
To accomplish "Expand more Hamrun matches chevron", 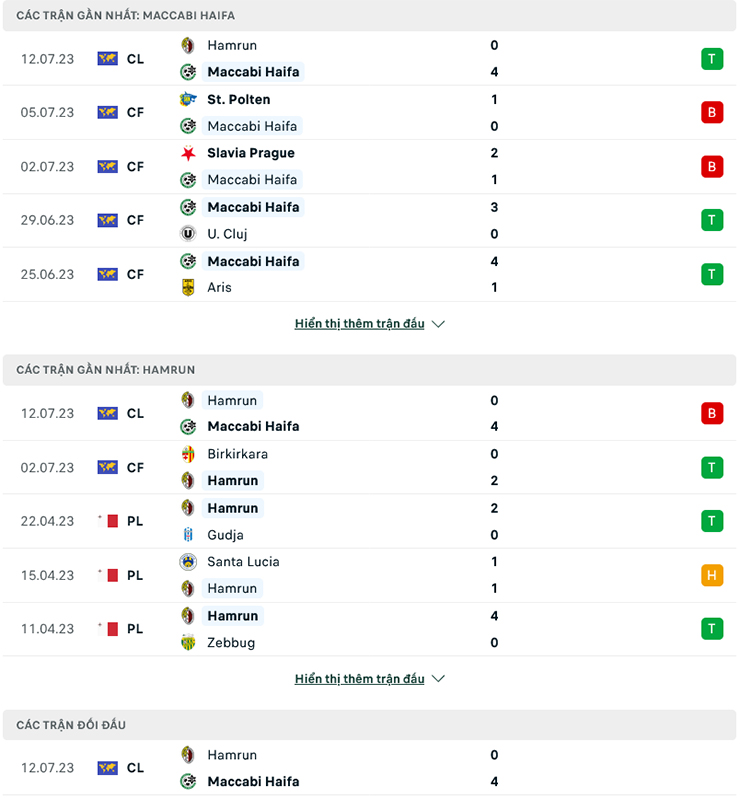I will [x=438, y=679].
